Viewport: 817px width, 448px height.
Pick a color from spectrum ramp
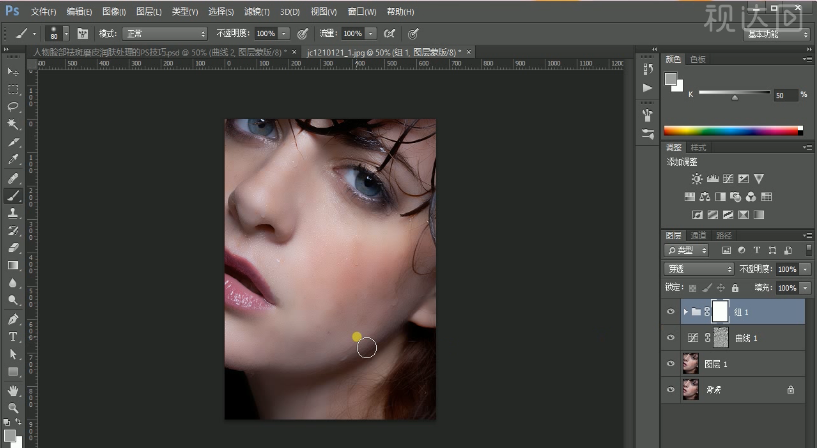click(733, 131)
